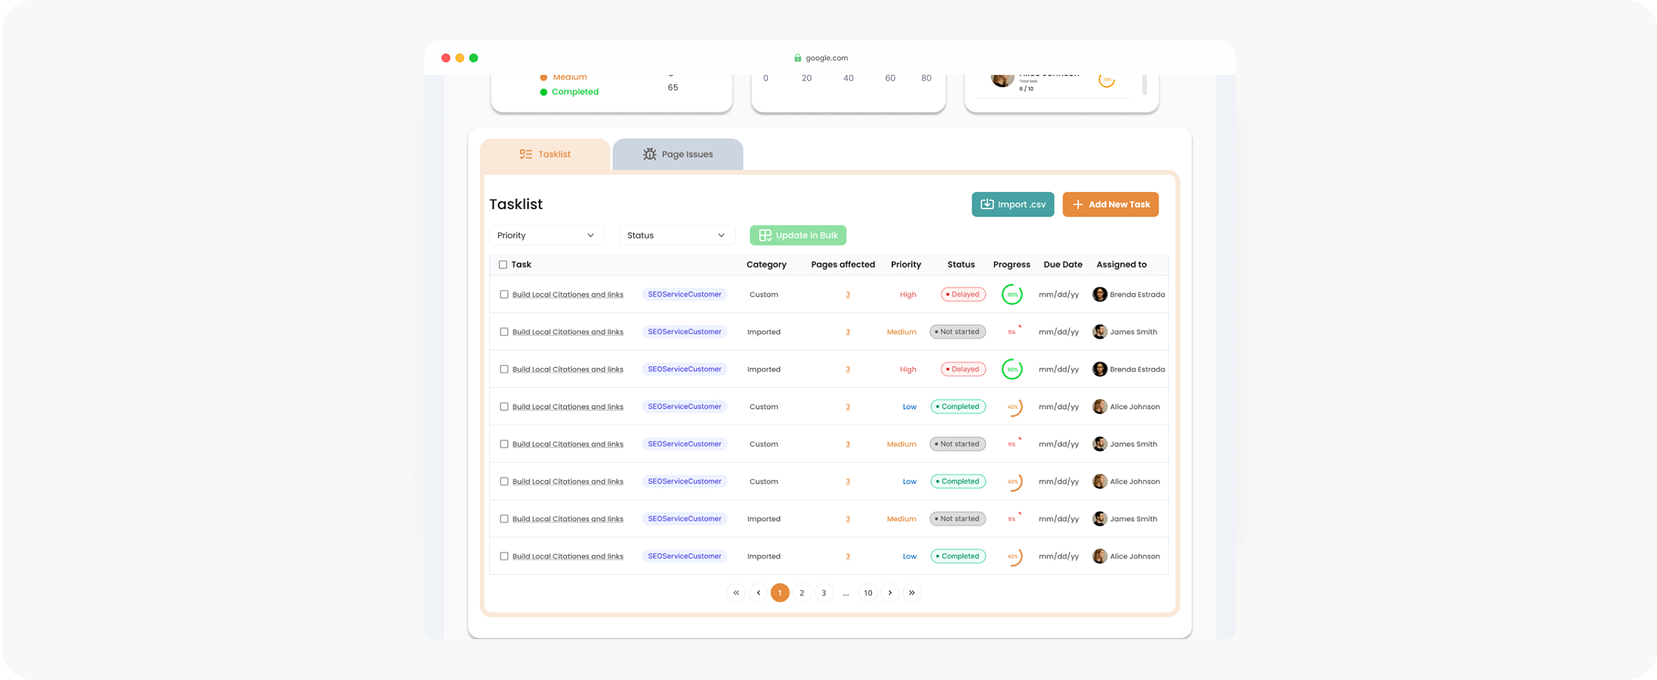Viewport: 1657px width, 680px height.
Task: Open the first Build Local Citationes task link
Action: [567, 295]
